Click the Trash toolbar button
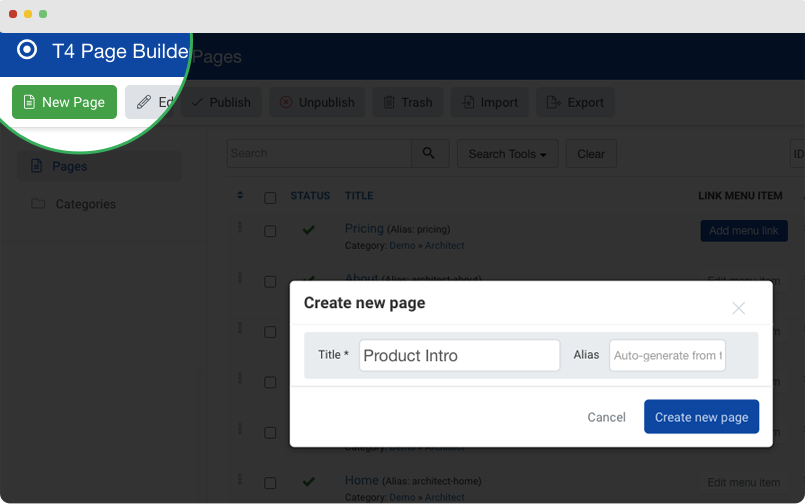The image size is (805, 504). [408, 103]
